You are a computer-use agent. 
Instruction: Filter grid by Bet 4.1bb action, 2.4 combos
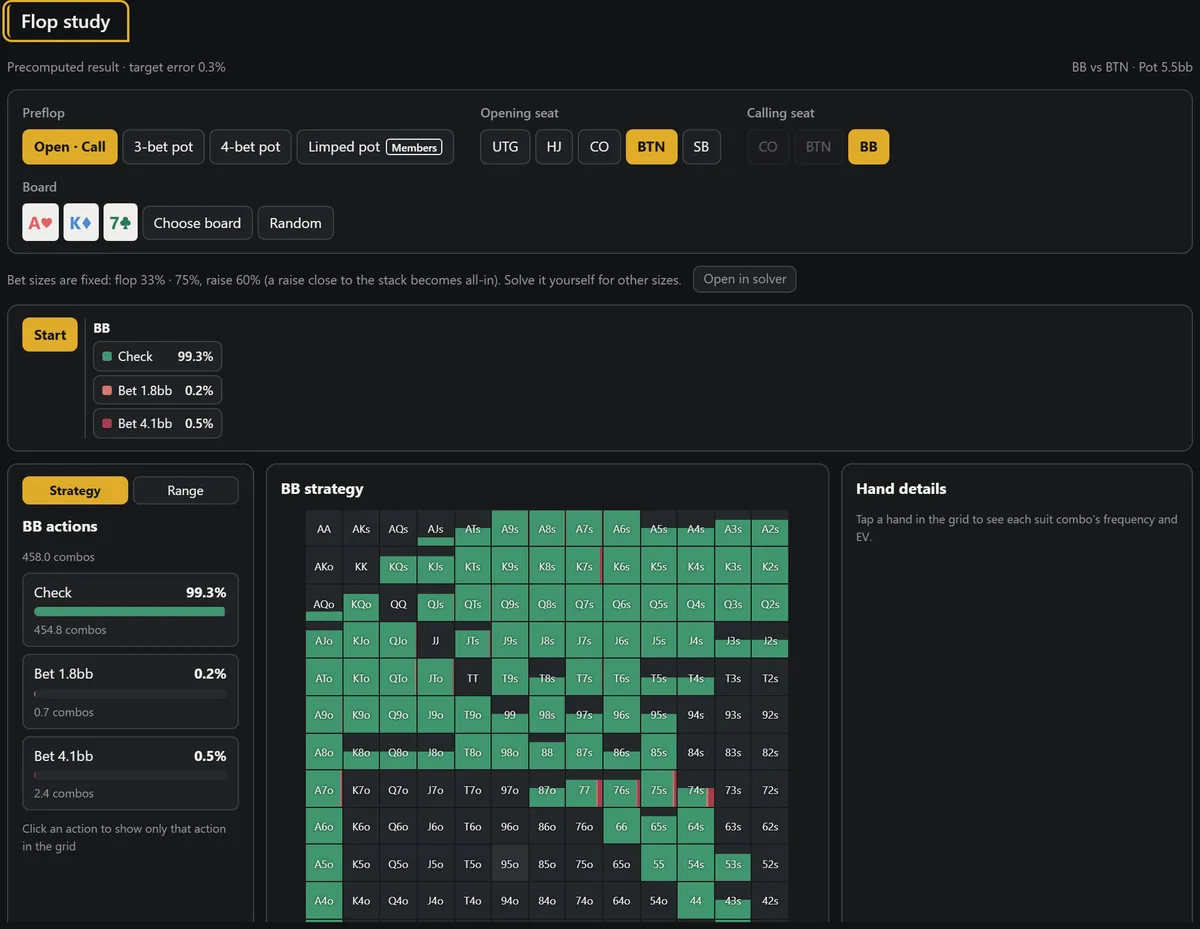point(130,773)
